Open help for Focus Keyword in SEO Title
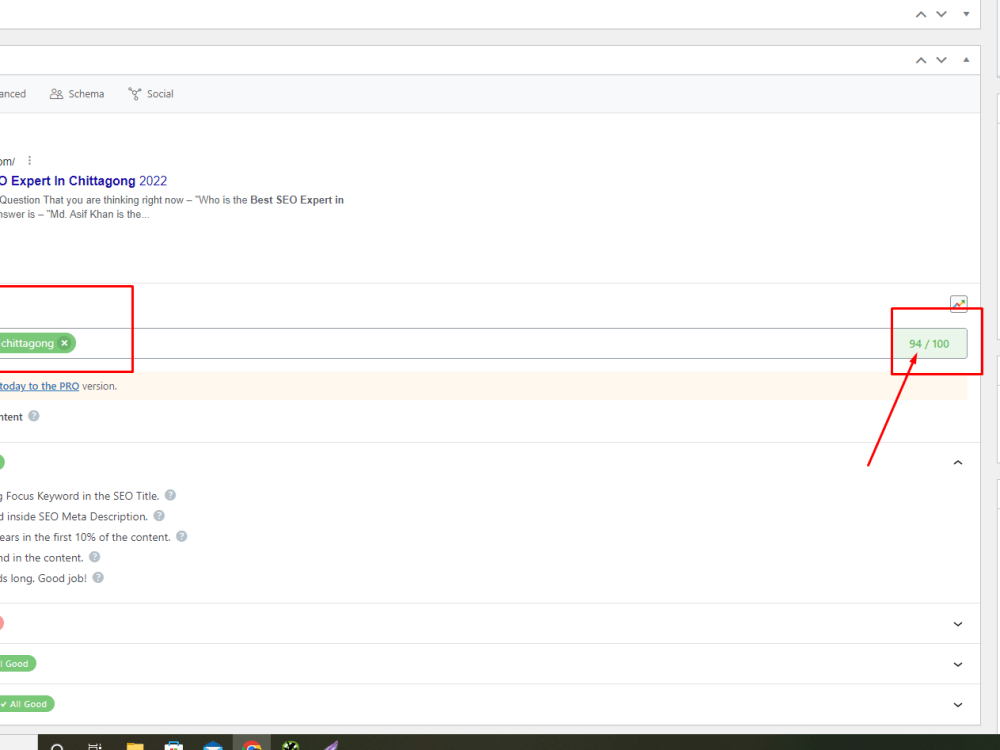Viewport: 1000px width, 750px height. point(170,495)
